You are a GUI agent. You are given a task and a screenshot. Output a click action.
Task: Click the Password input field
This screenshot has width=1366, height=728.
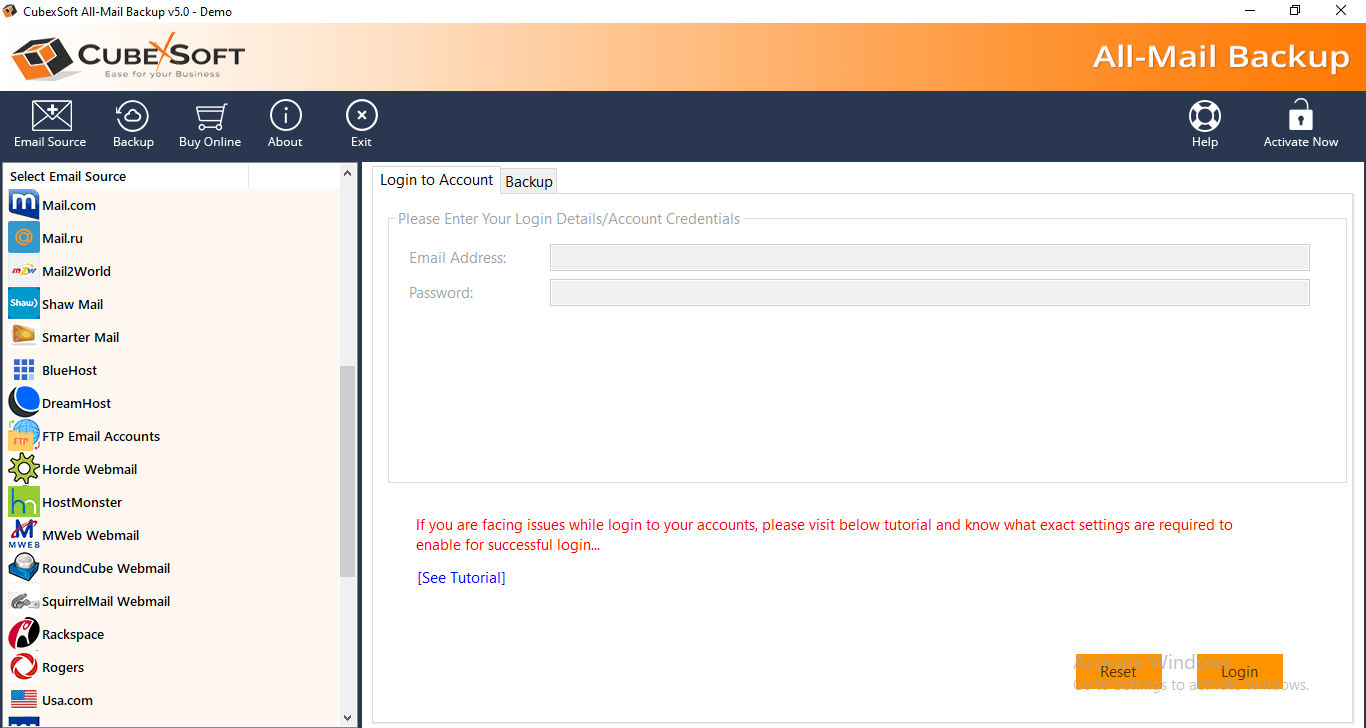[929, 293]
